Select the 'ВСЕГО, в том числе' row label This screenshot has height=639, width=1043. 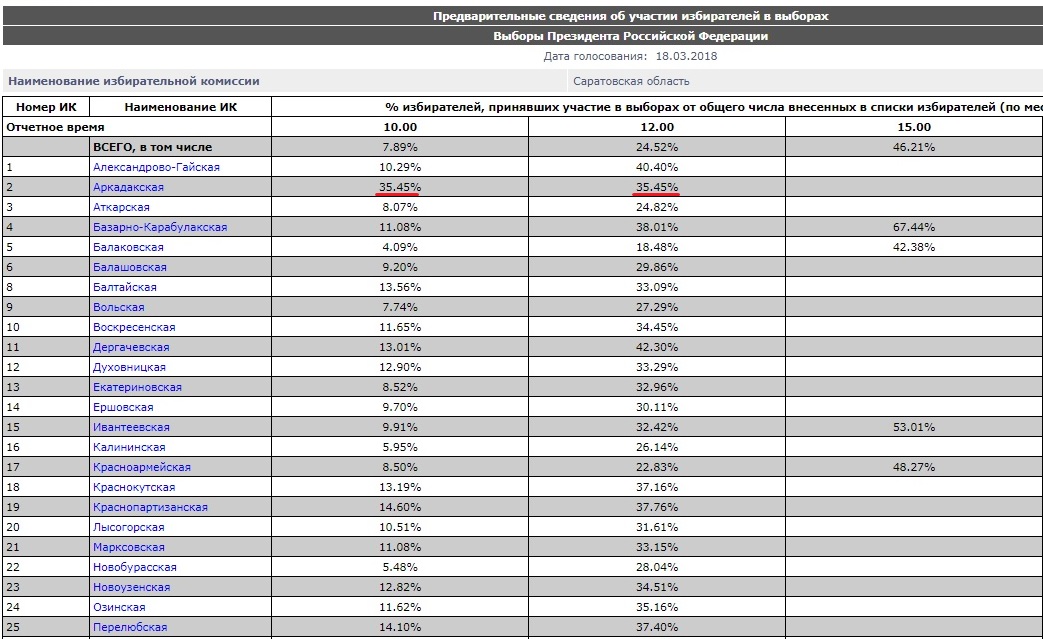coord(152,146)
